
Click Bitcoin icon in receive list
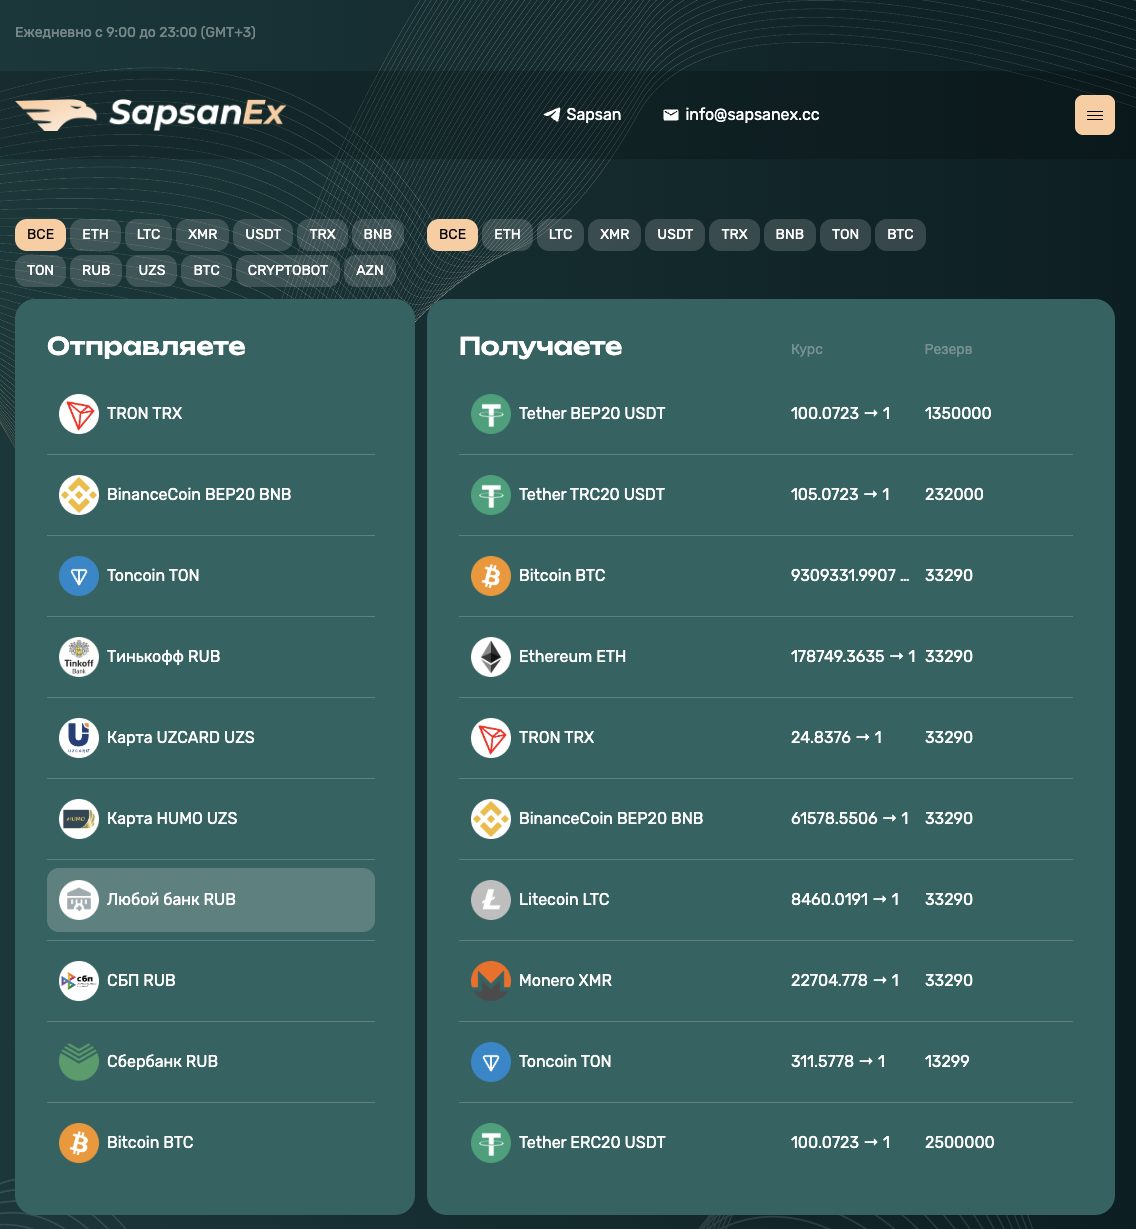click(491, 576)
